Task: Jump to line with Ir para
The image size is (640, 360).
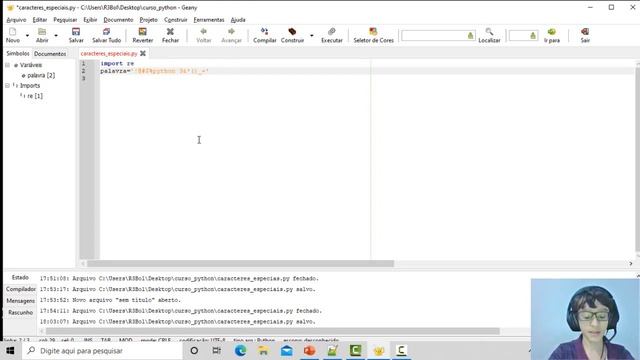Action: (x=551, y=36)
